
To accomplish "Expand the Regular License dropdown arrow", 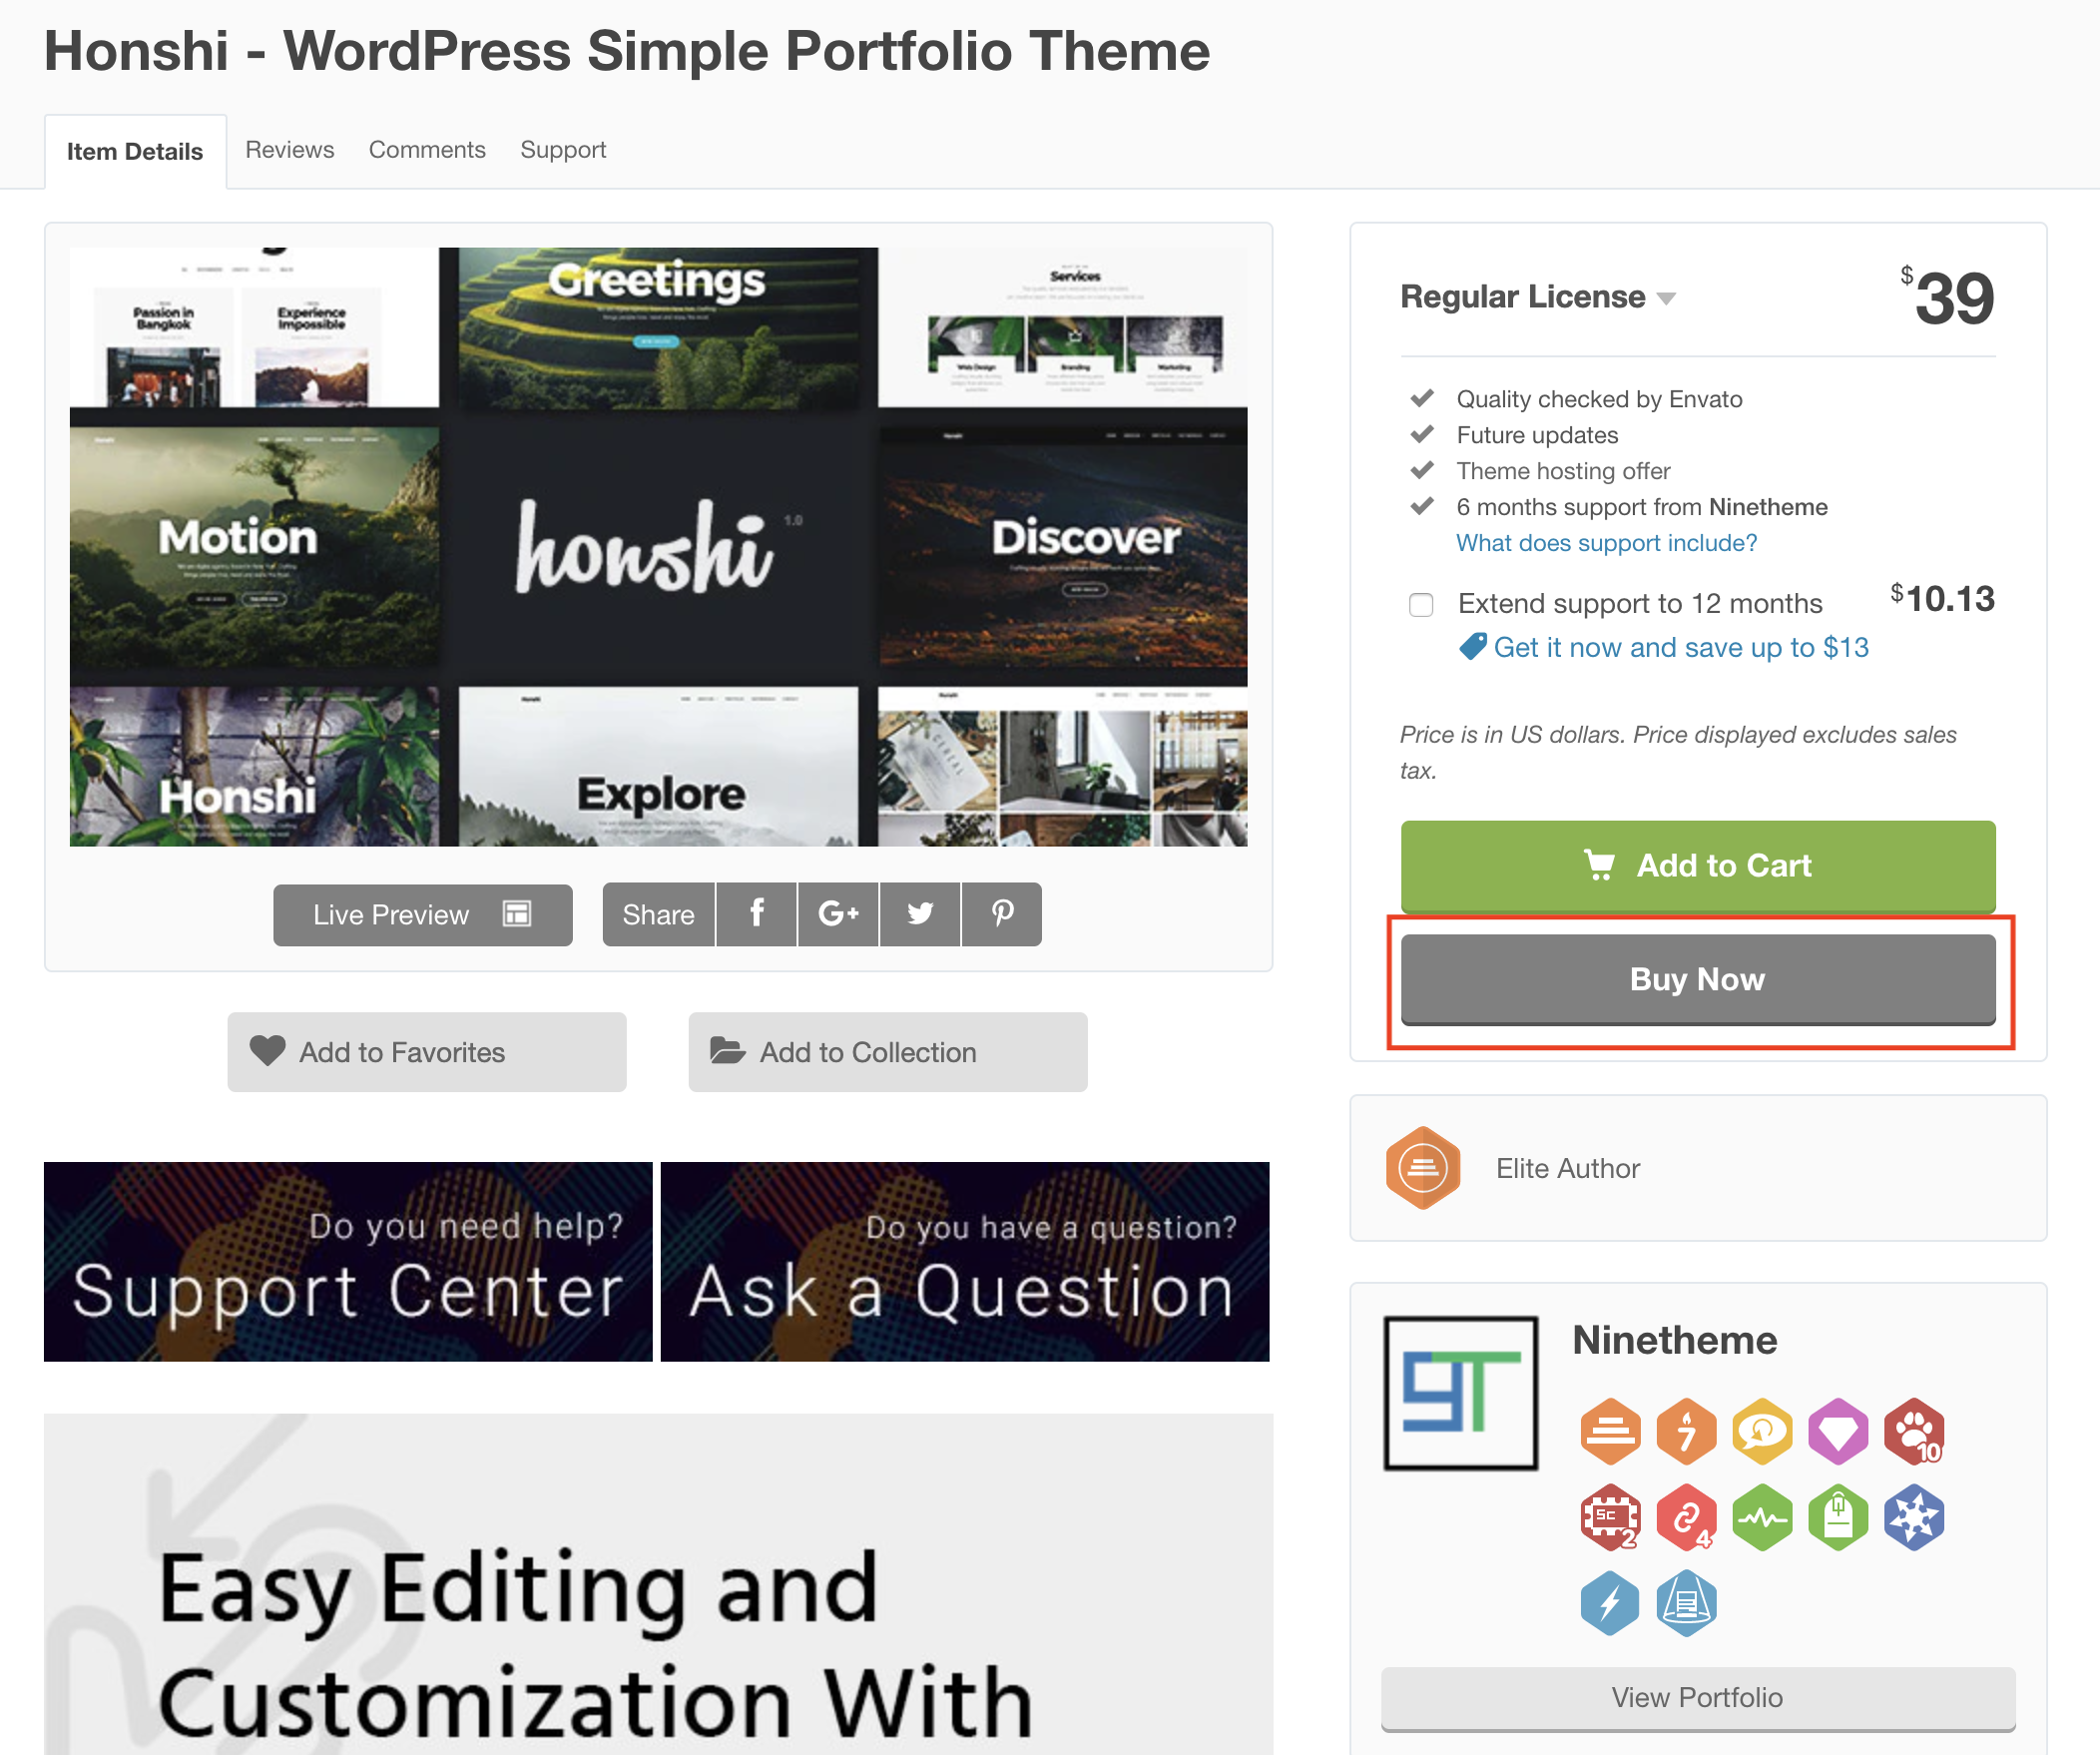I will click(1666, 299).
